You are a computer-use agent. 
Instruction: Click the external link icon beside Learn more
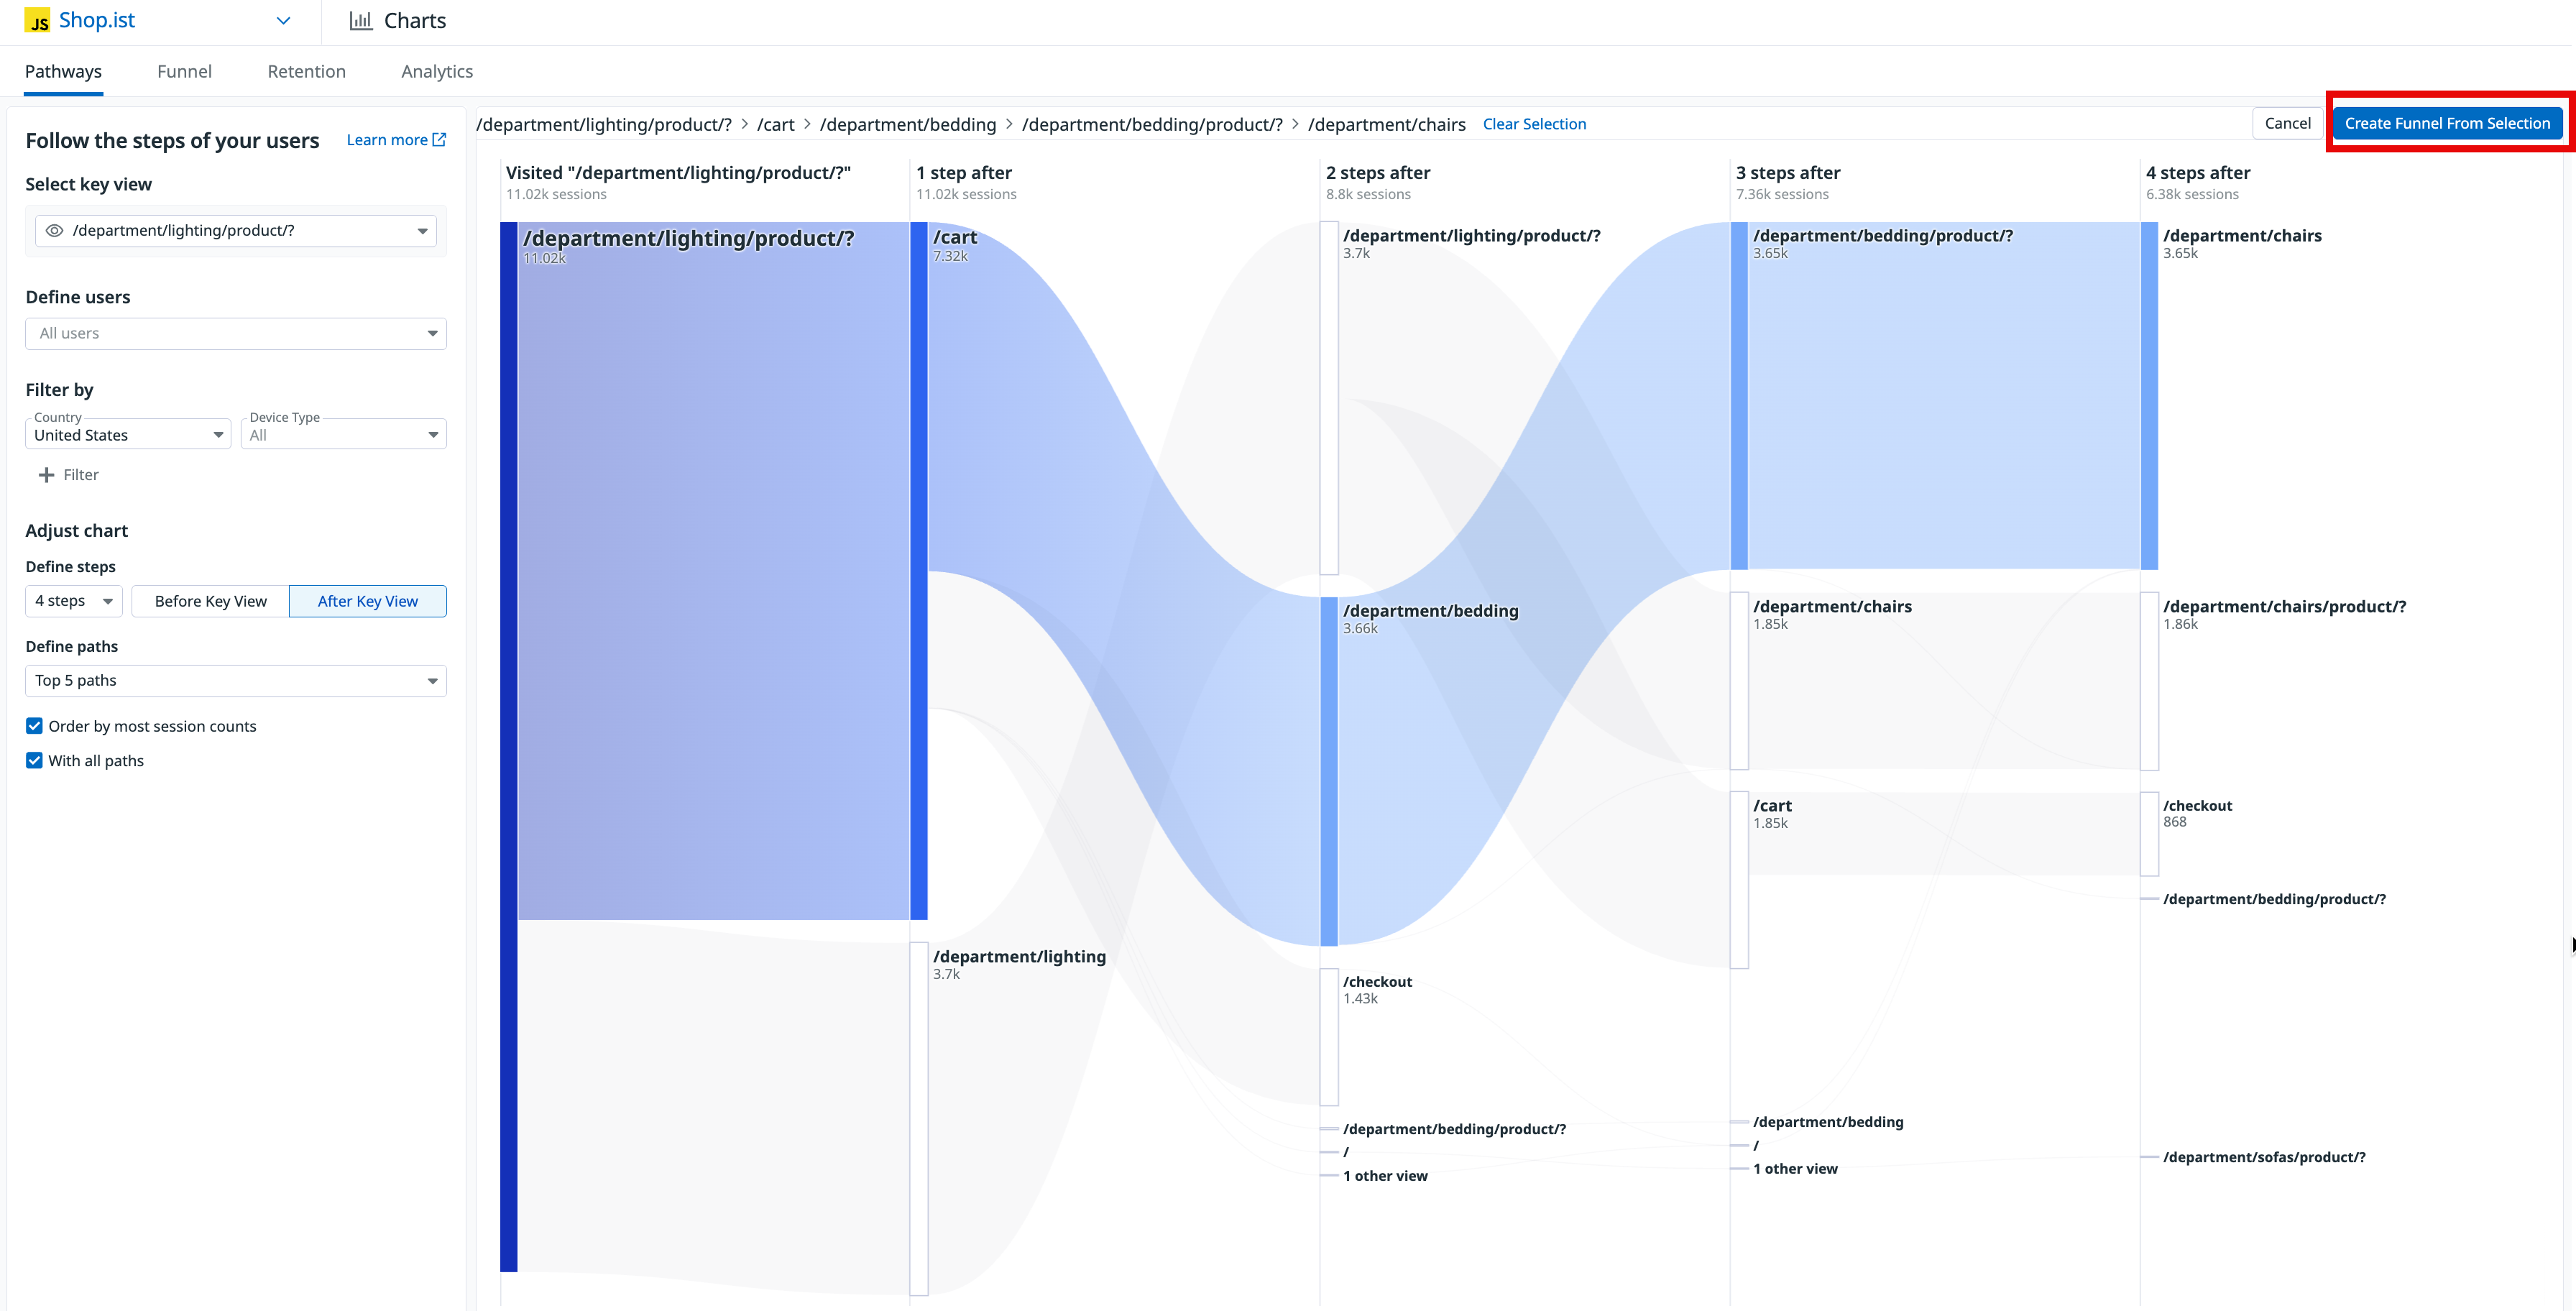tap(439, 140)
